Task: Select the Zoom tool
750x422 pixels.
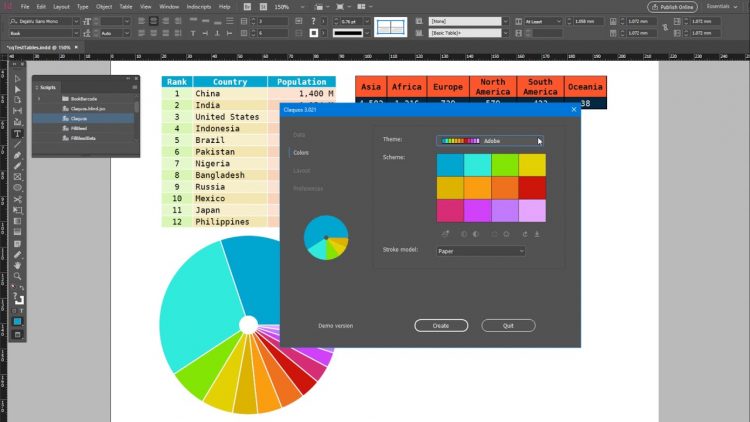Action: [18, 276]
